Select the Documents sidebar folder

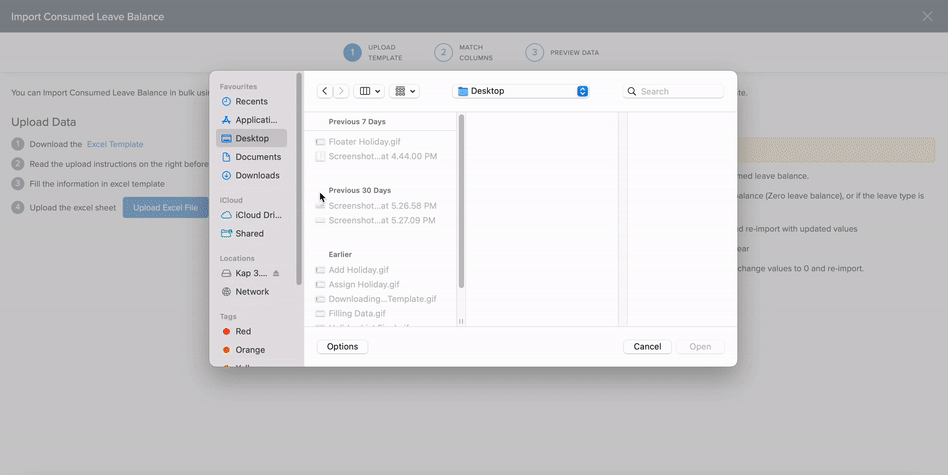point(257,157)
